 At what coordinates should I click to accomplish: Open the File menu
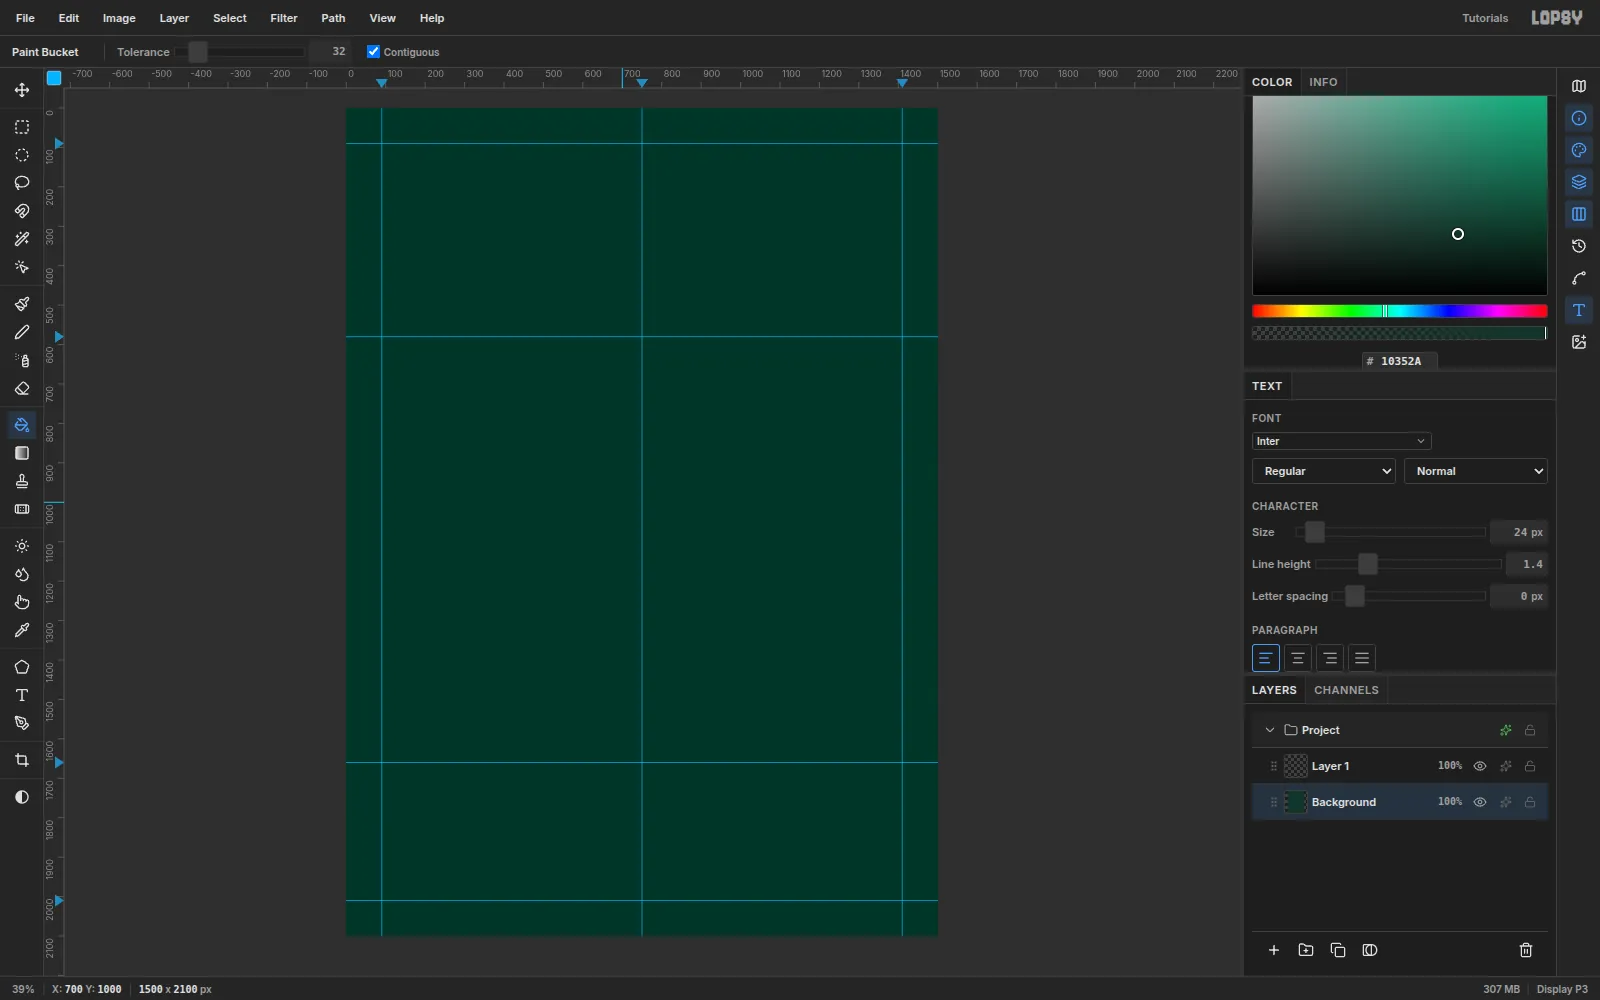[25, 18]
